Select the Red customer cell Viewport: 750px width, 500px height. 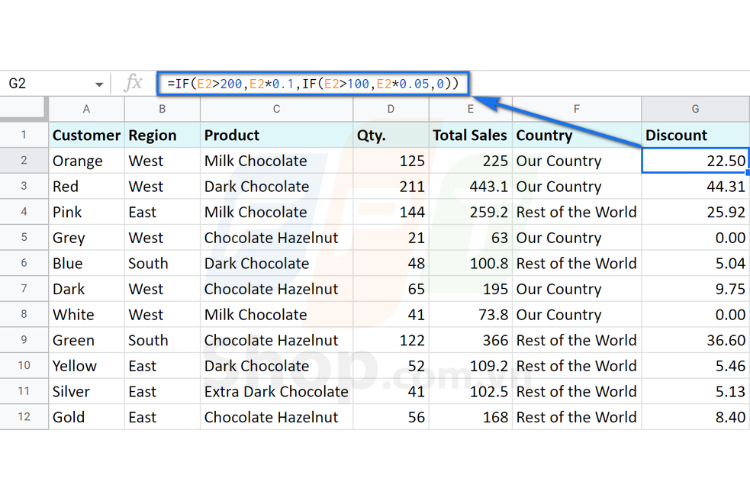point(87,186)
